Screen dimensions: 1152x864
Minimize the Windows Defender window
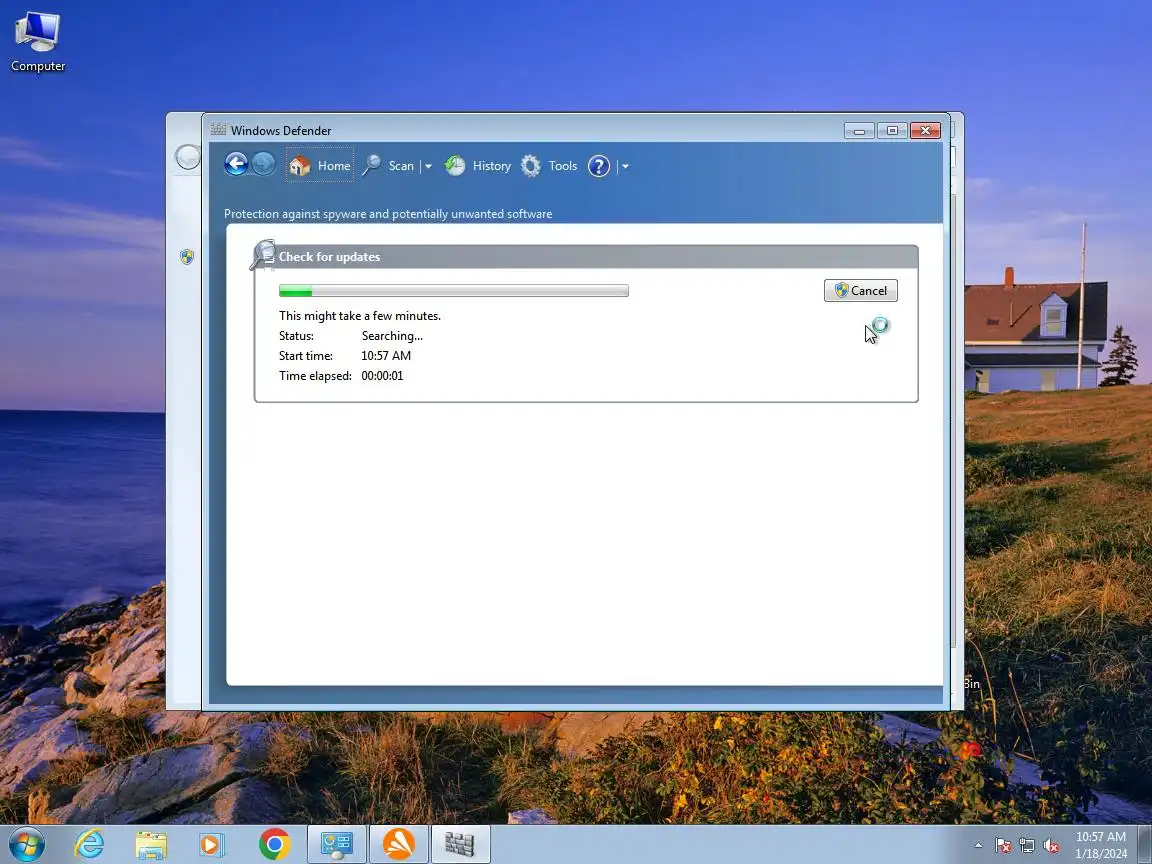tap(859, 131)
